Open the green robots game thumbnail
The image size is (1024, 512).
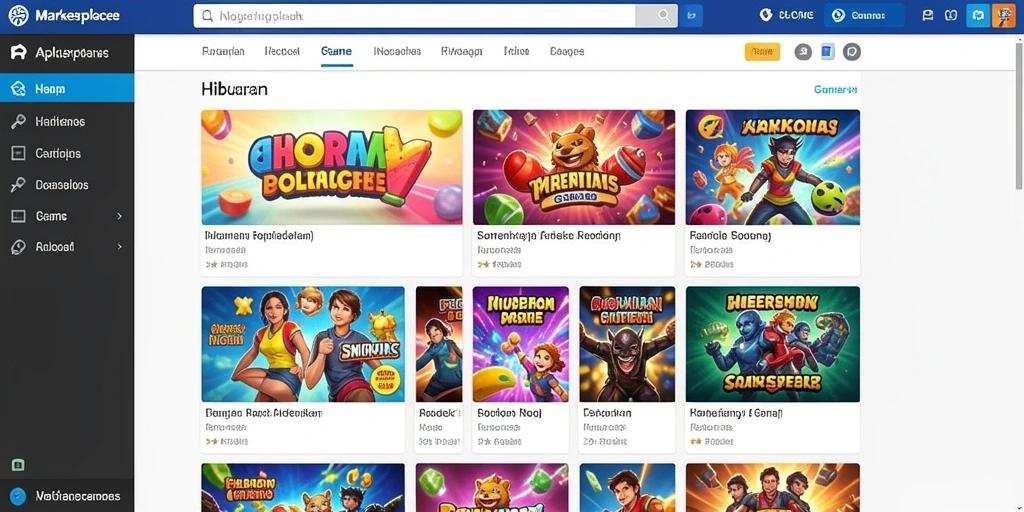coord(773,344)
